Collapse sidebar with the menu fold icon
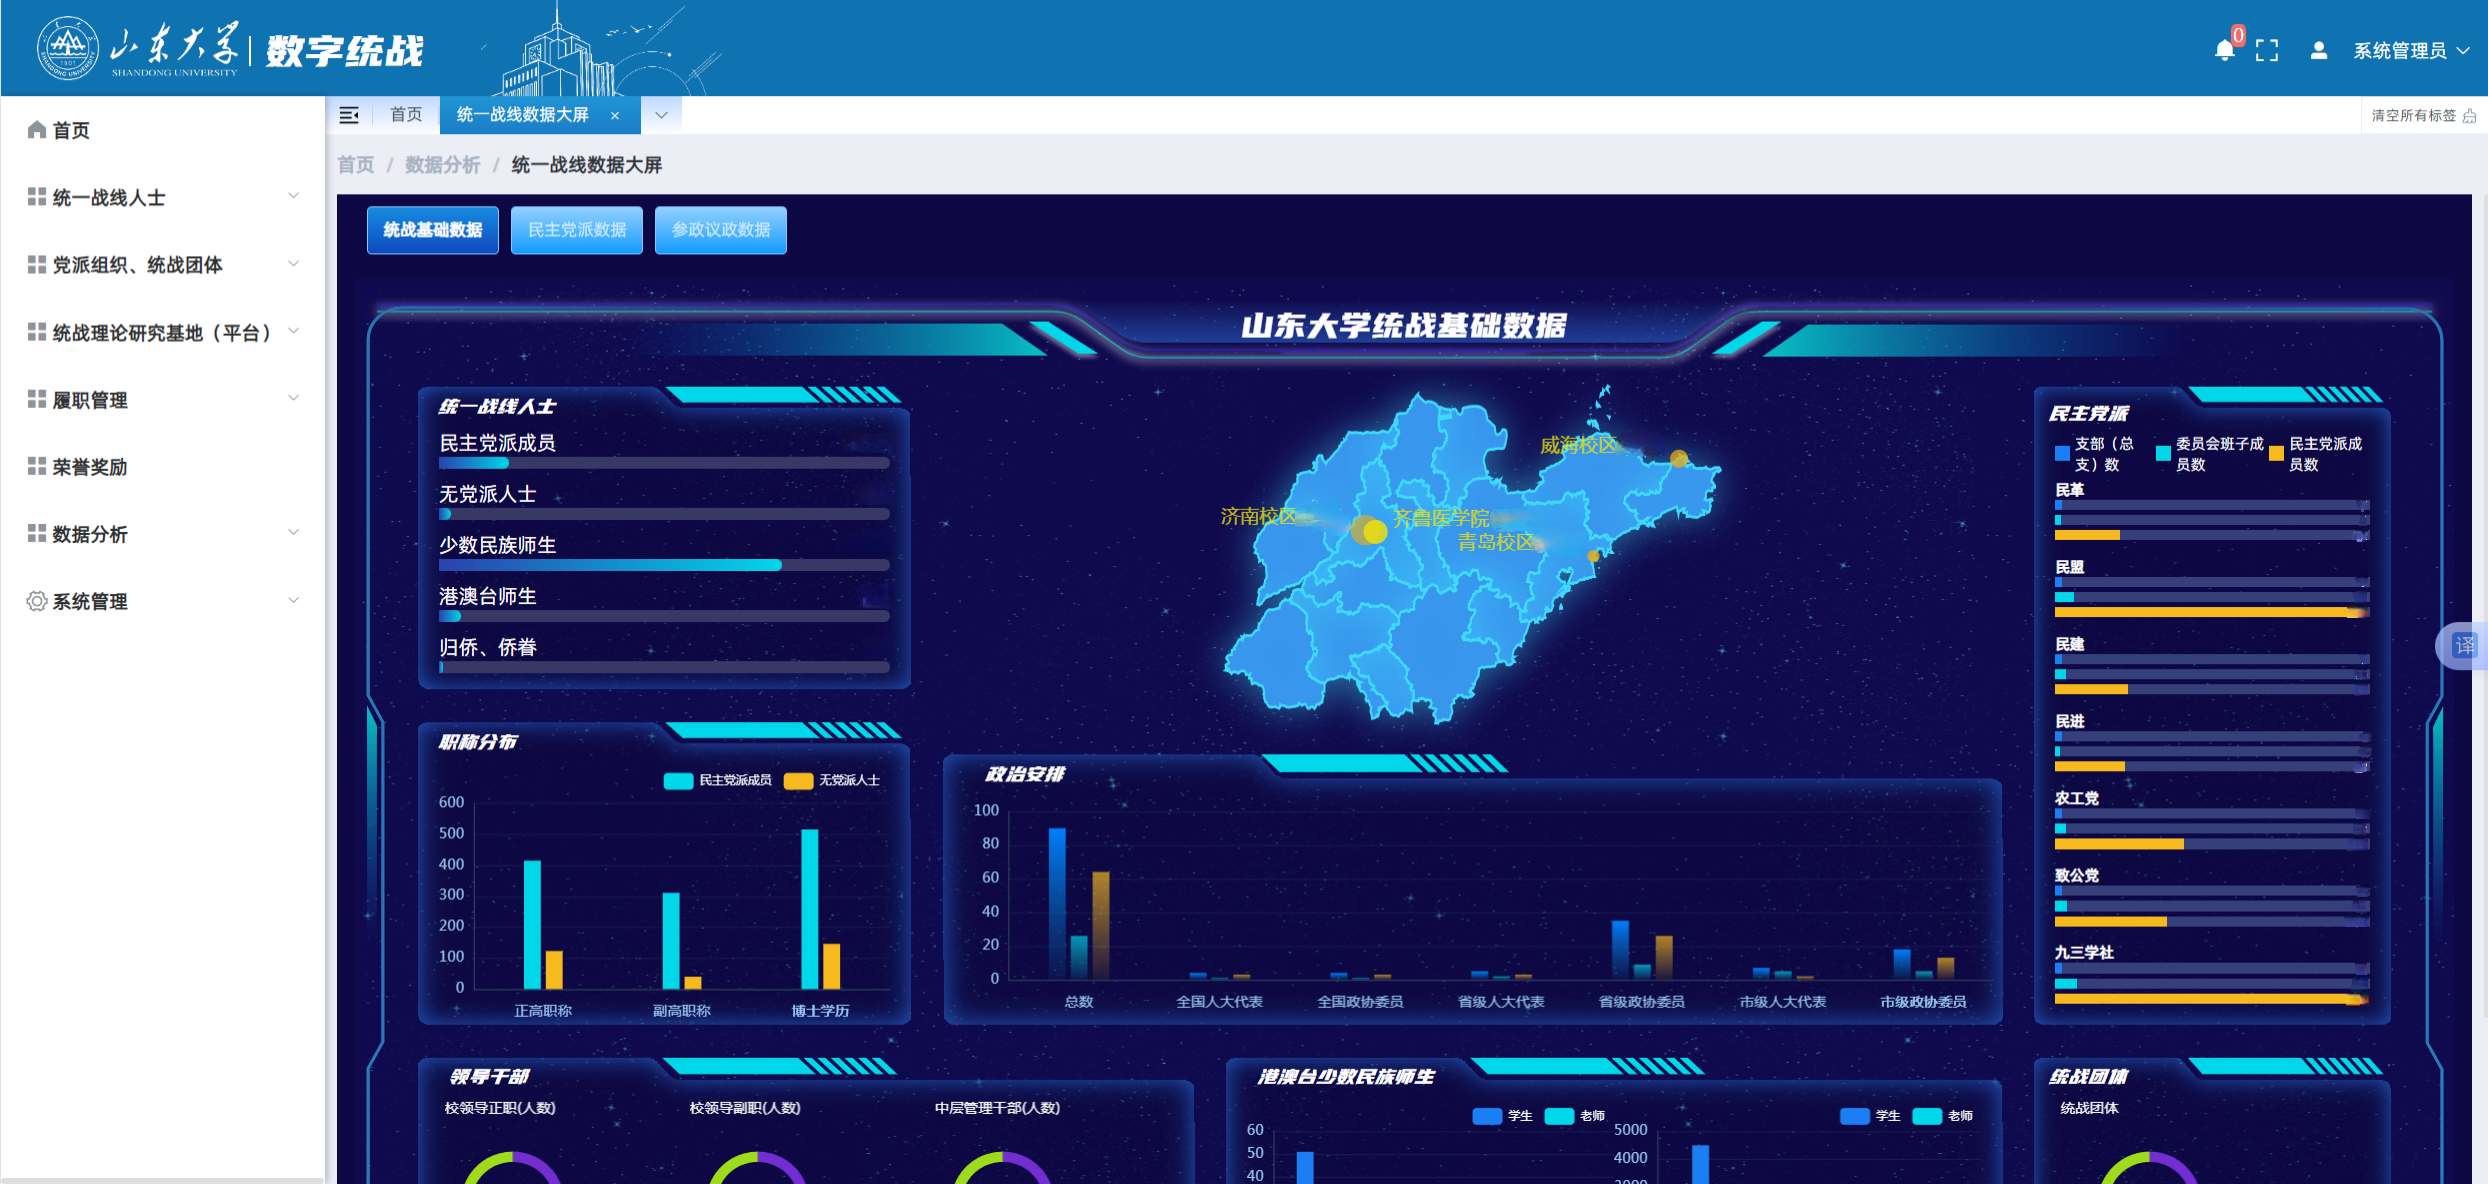 click(x=349, y=115)
